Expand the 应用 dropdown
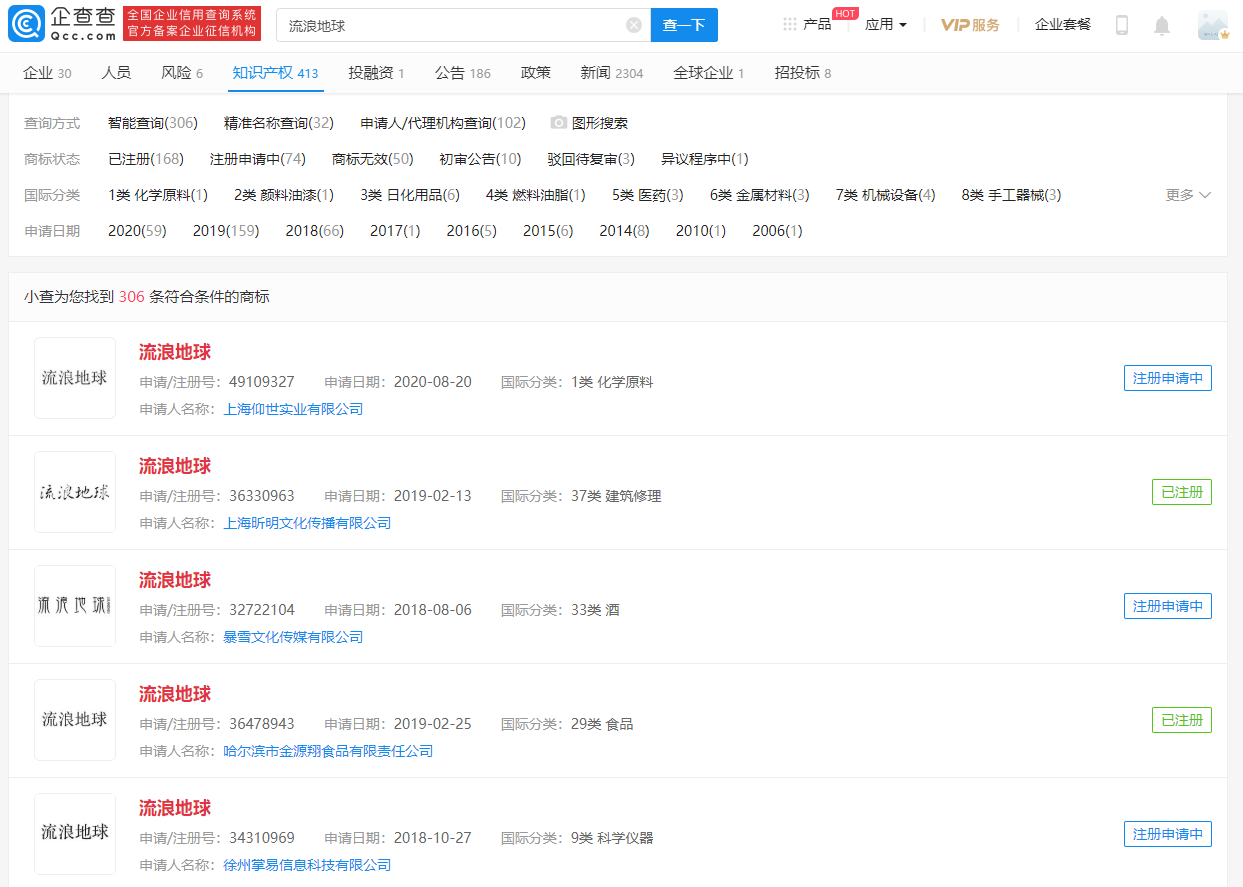 tap(886, 25)
